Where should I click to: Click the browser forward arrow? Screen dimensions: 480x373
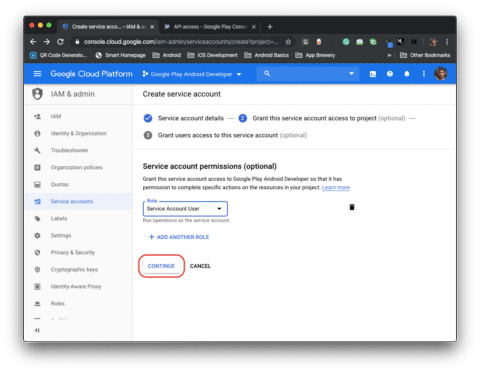coord(47,42)
